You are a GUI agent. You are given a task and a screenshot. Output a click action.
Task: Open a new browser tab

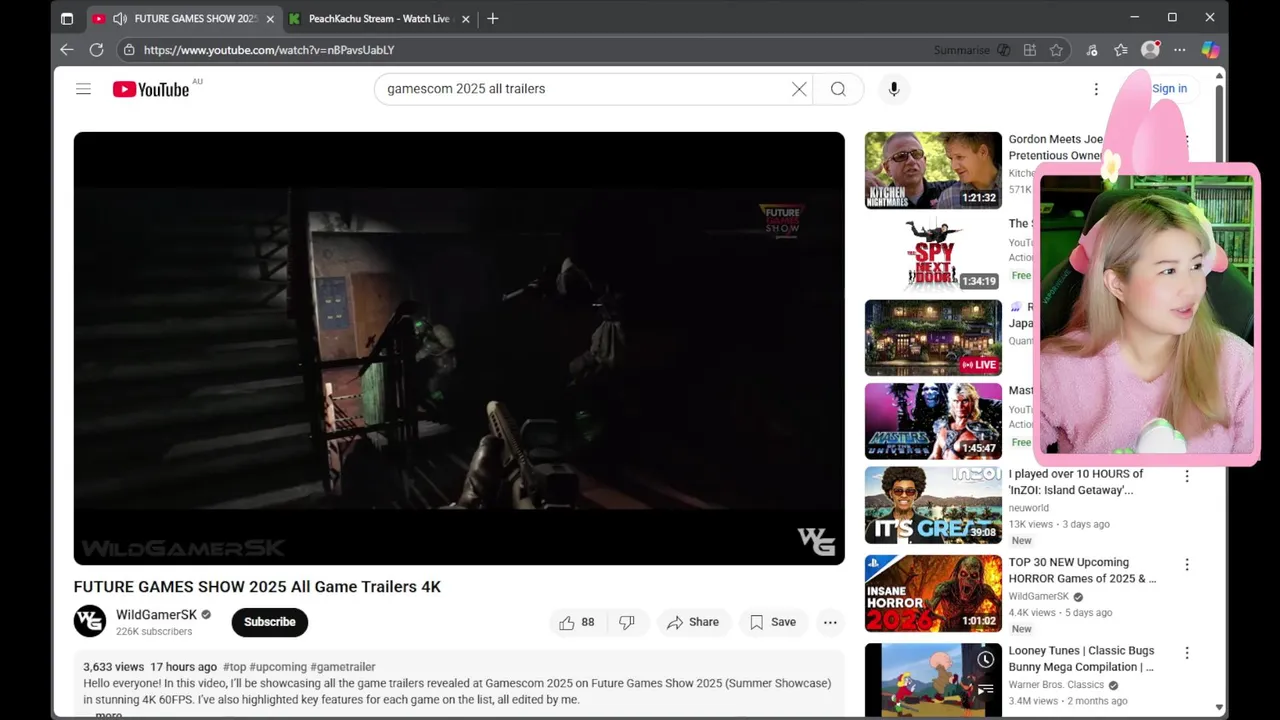492,18
